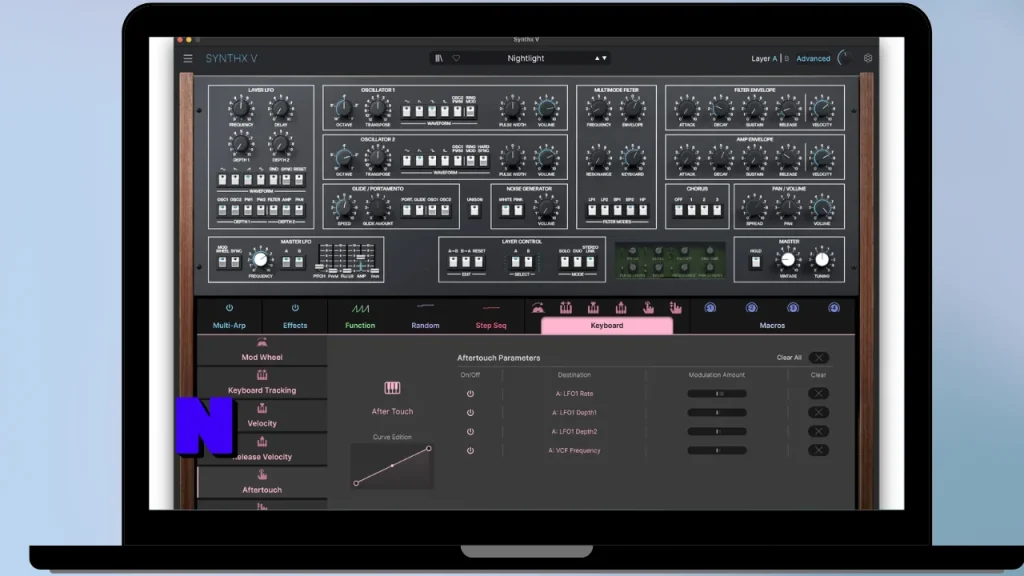Click the Mod Wheel icon above Keyboard tab

[x=537, y=308]
